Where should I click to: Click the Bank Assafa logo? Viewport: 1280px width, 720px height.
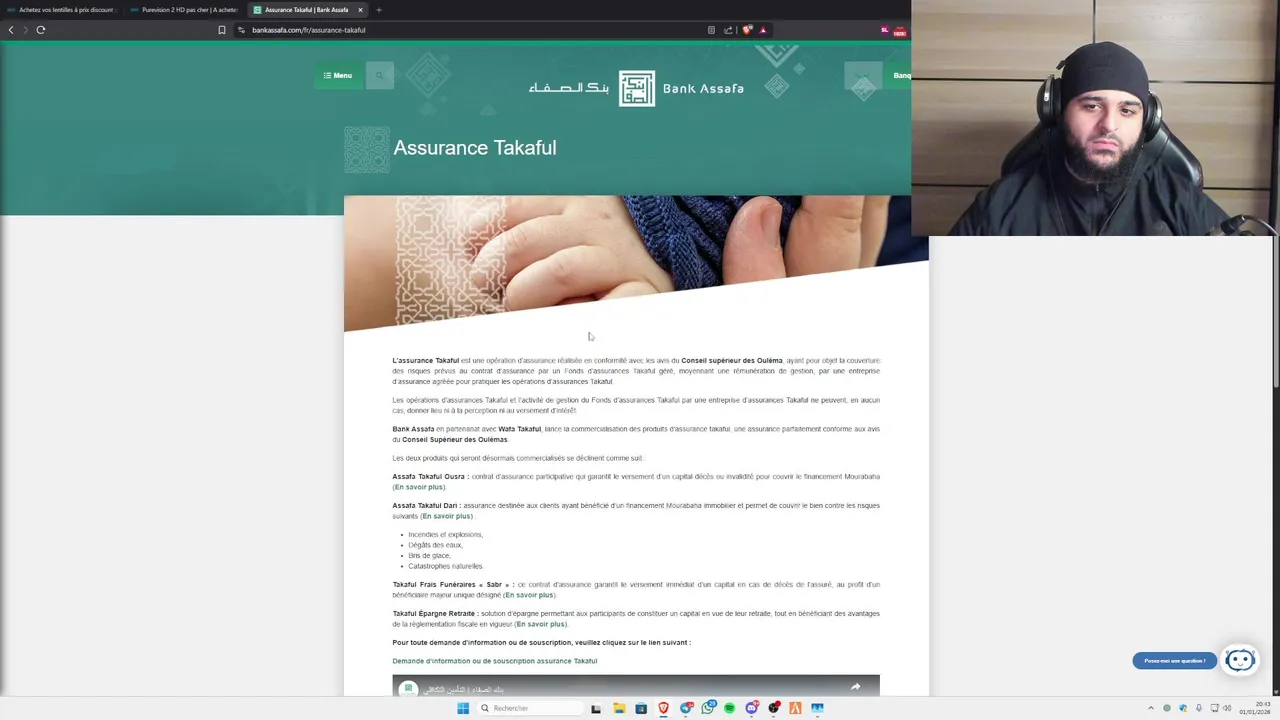point(636,88)
